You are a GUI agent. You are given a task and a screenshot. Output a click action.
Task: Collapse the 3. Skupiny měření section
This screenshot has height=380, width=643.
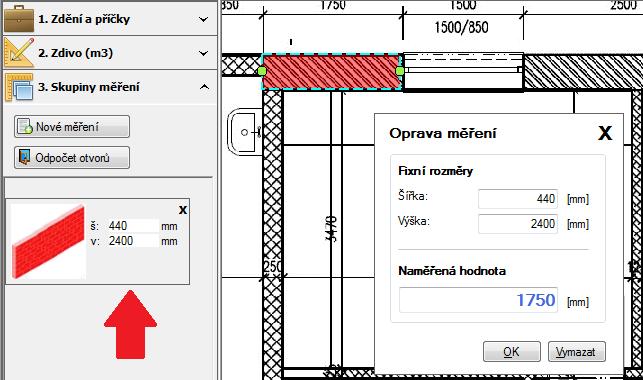click(x=204, y=87)
